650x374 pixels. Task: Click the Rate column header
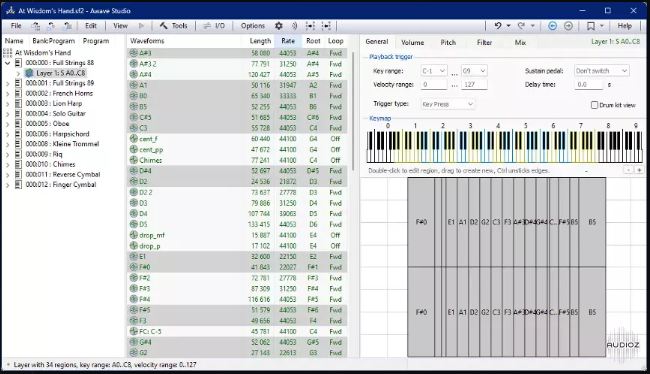(x=288, y=41)
